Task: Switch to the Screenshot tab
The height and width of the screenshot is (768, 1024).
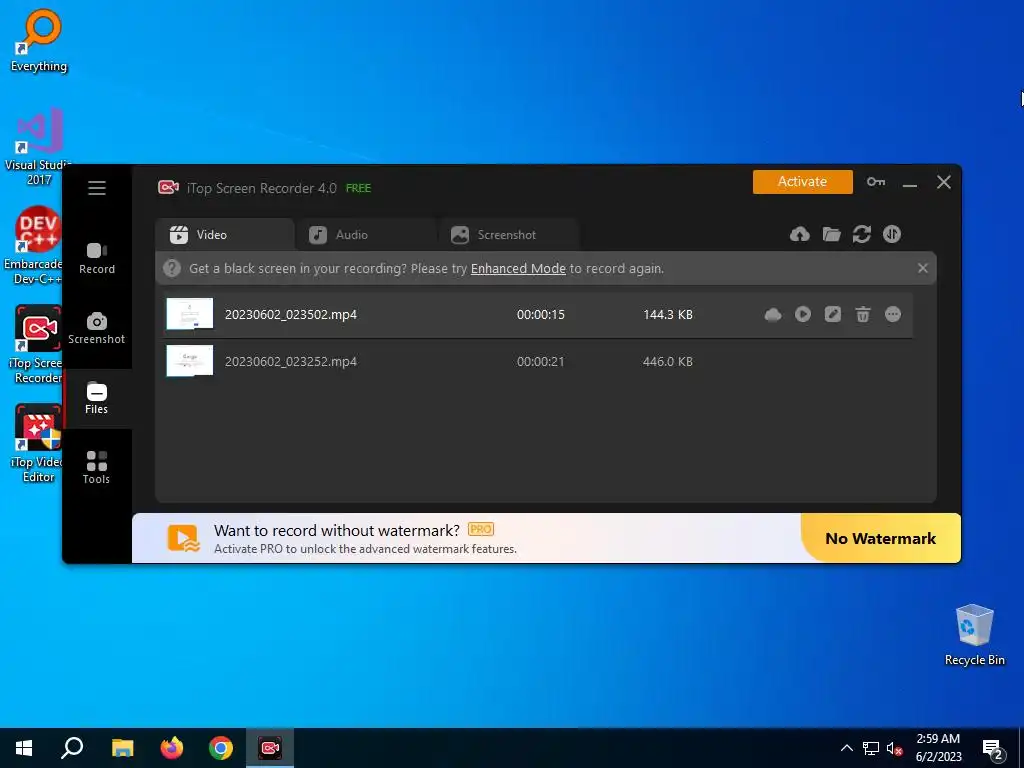Action: click(509, 234)
